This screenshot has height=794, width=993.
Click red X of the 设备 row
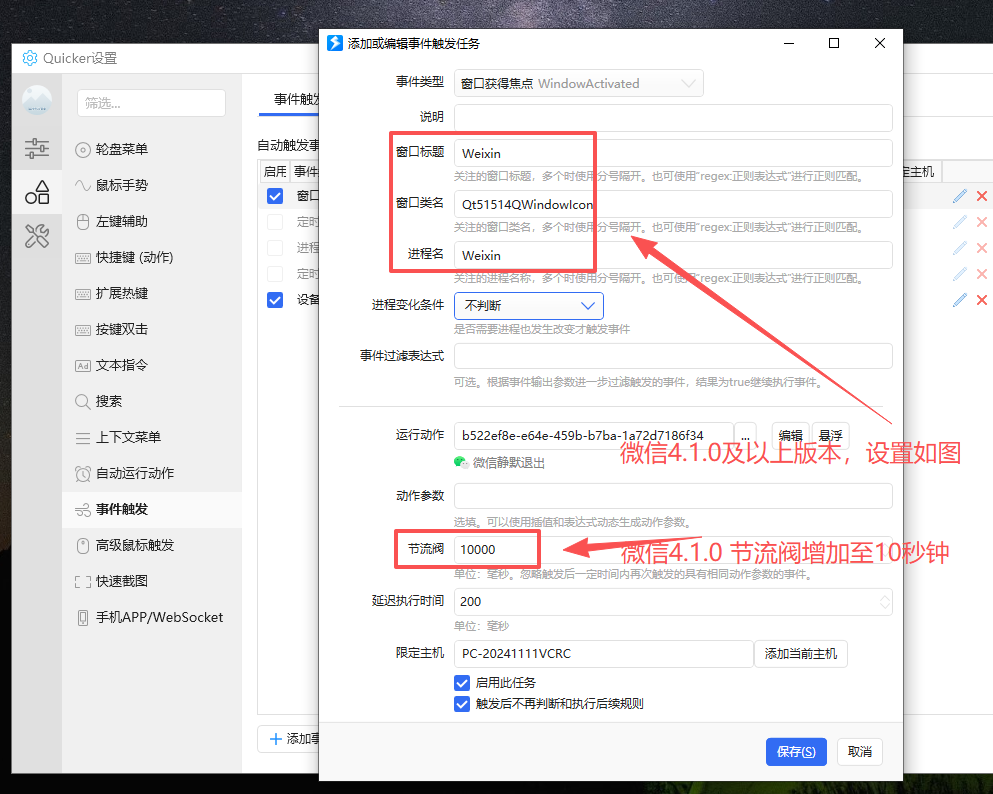click(x=982, y=299)
